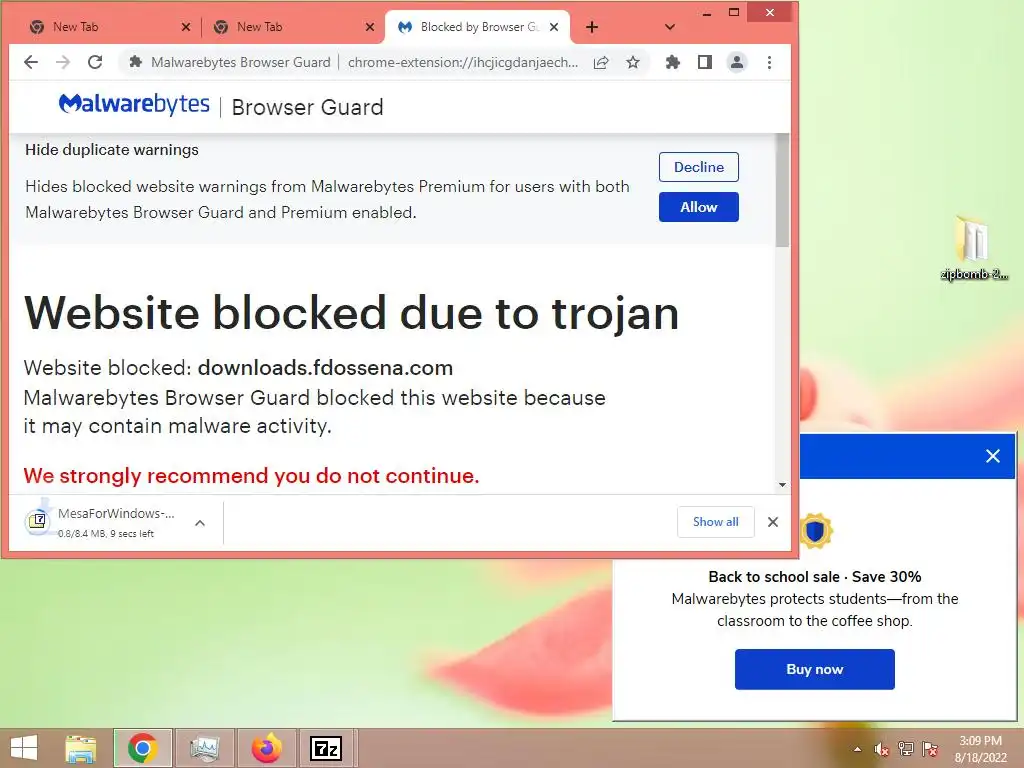The image size is (1024, 768).
Task: Click the scrollbar down arrow
Action: tap(782, 485)
